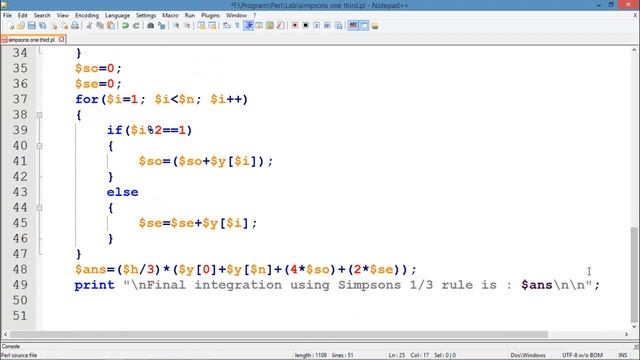Click the Stop Recording macro icon
The width and height of the screenshot is (640, 360).
(305, 26)
